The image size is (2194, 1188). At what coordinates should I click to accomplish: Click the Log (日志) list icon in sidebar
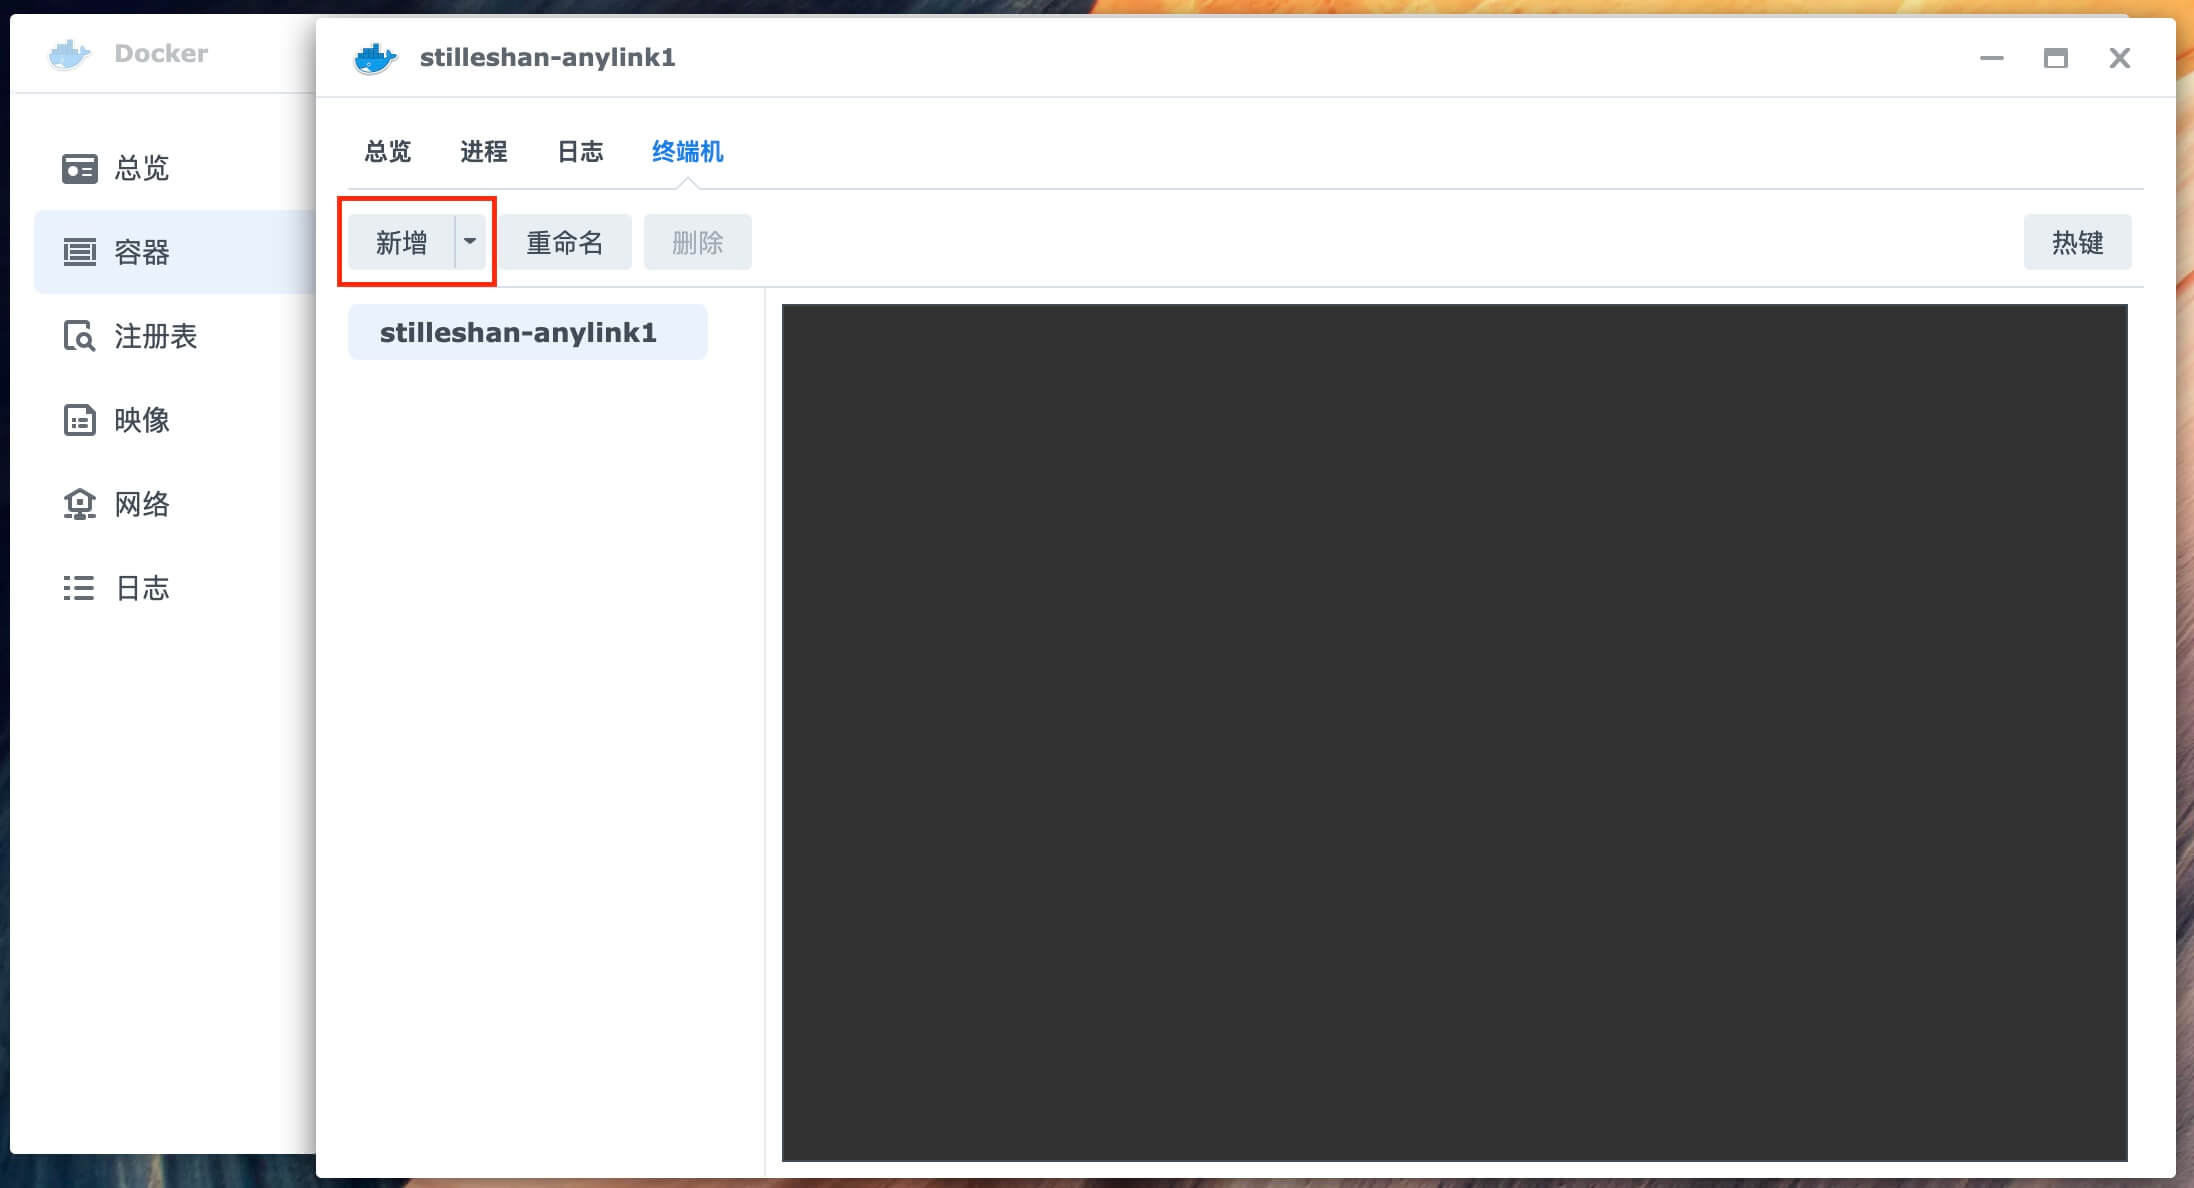(79, 588)
